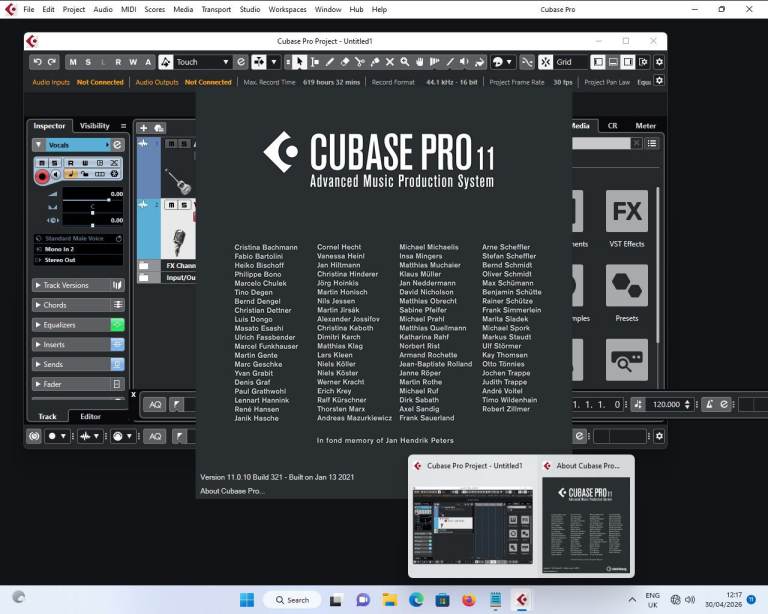Select the About Cubase Pro taskbar thumbnail
Viewport: 768px width, 614px height.
tap(585, 518)
